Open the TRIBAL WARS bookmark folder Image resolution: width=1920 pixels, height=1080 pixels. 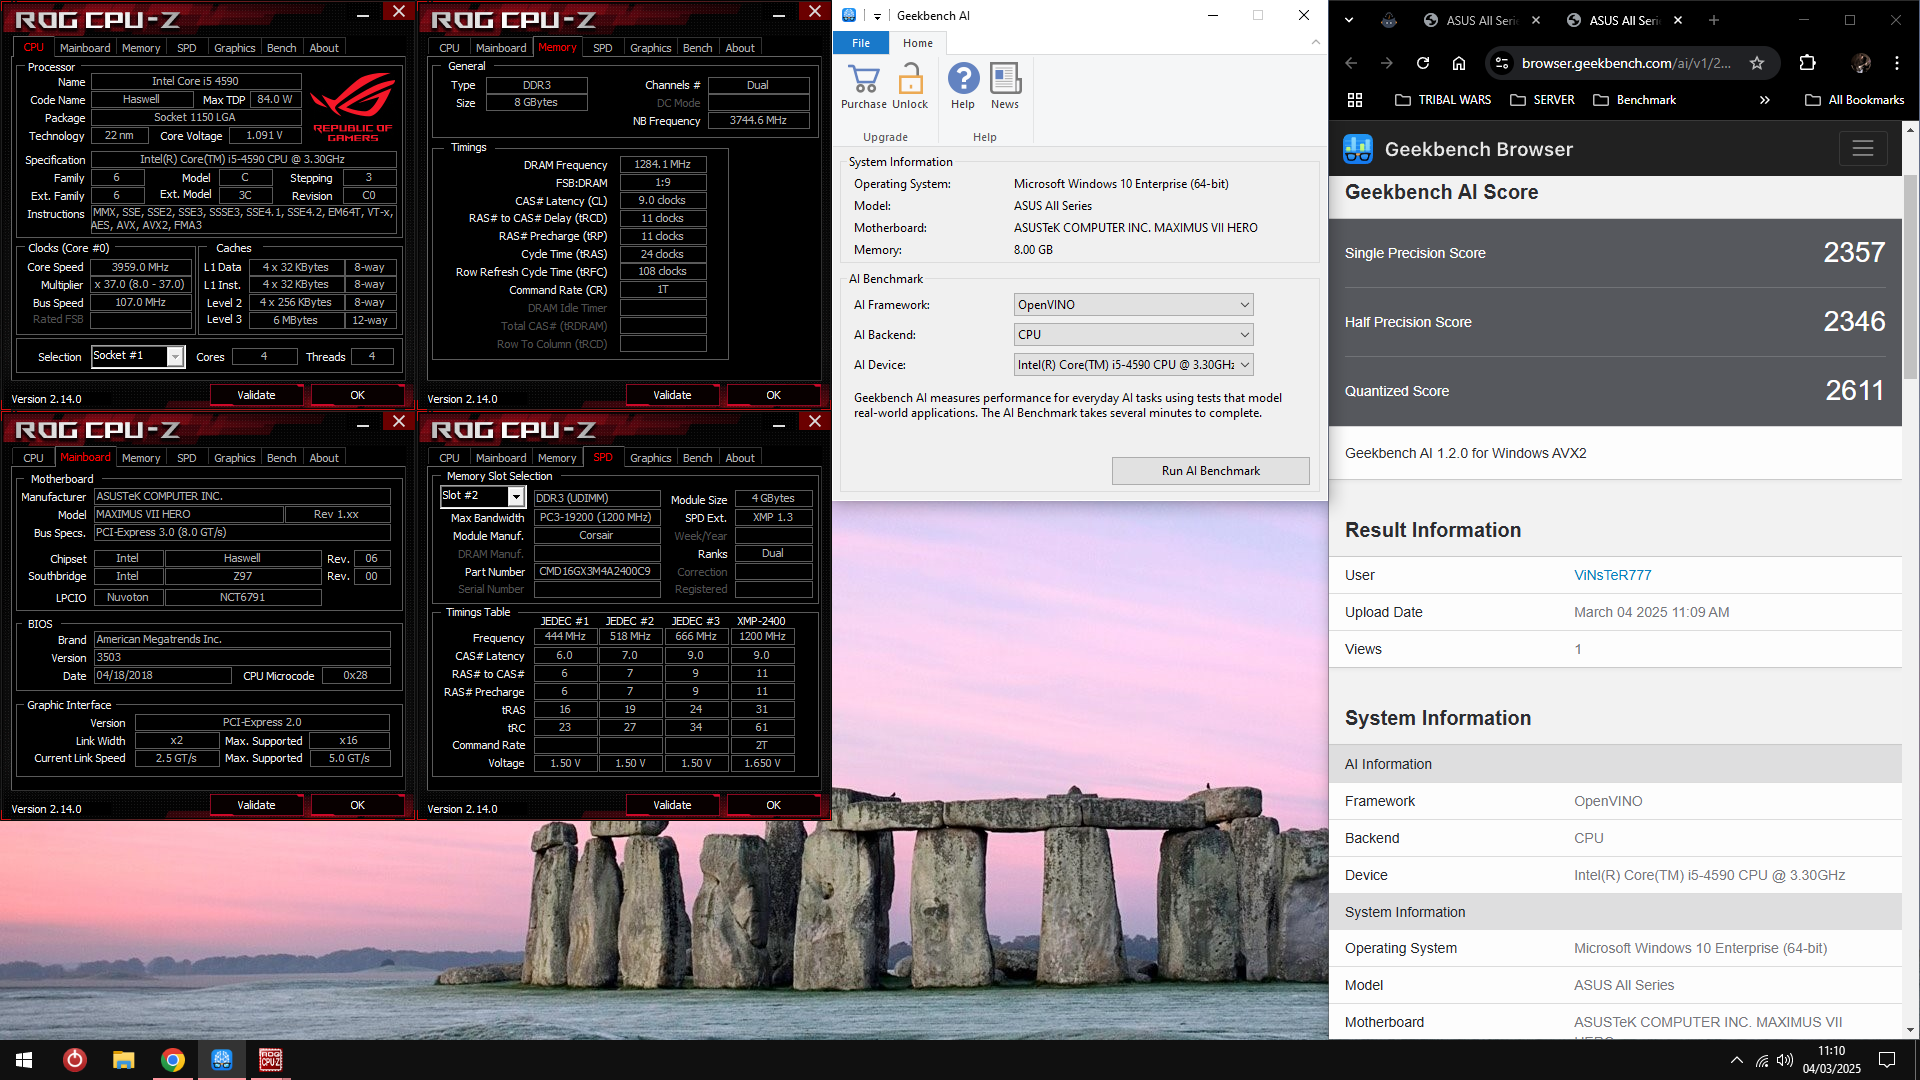pos(1443,100)
